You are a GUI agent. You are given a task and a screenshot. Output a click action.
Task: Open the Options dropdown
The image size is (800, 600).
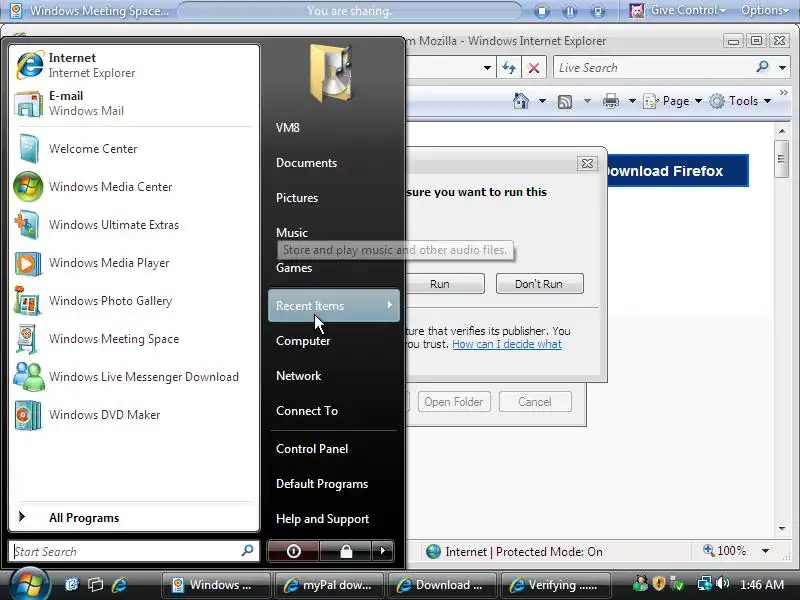764,10
